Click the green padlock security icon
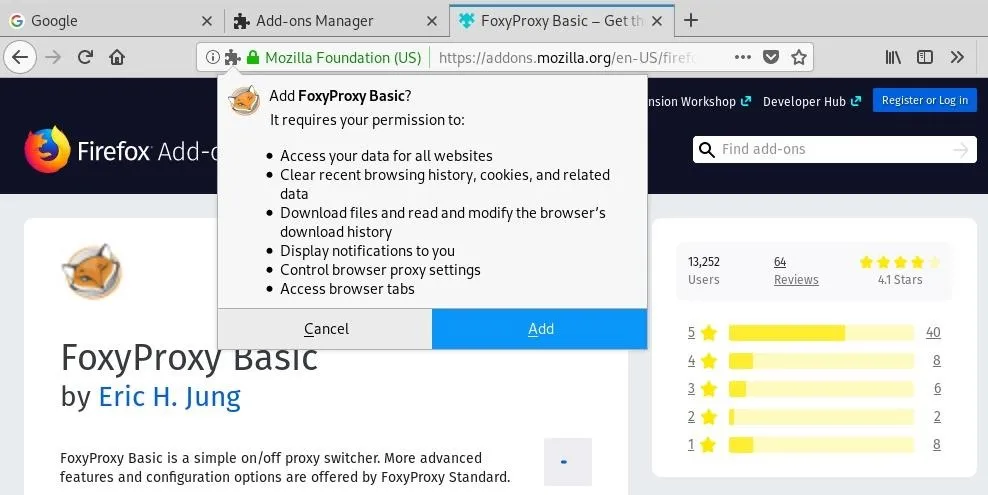The image size is (988, 495). [253, 57]
